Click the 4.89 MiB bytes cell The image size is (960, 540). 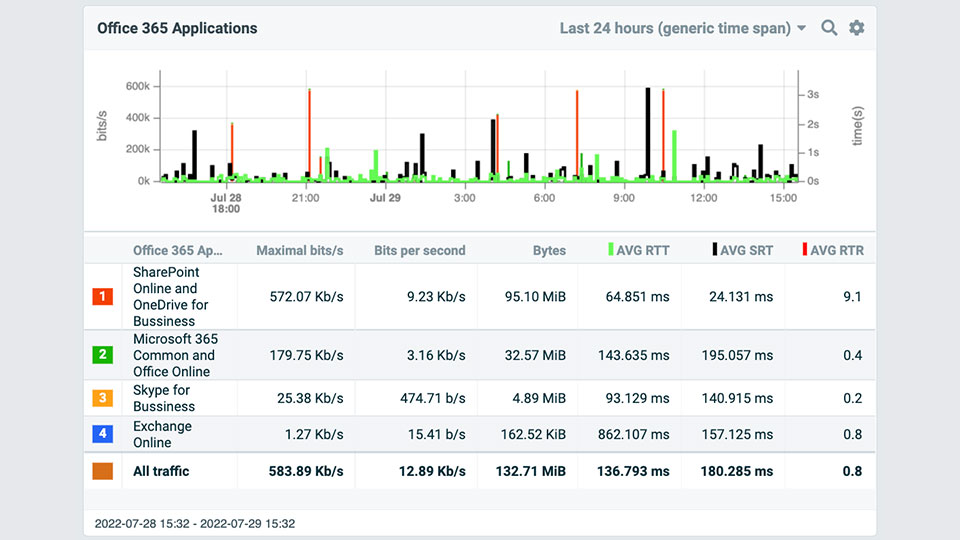539,398
